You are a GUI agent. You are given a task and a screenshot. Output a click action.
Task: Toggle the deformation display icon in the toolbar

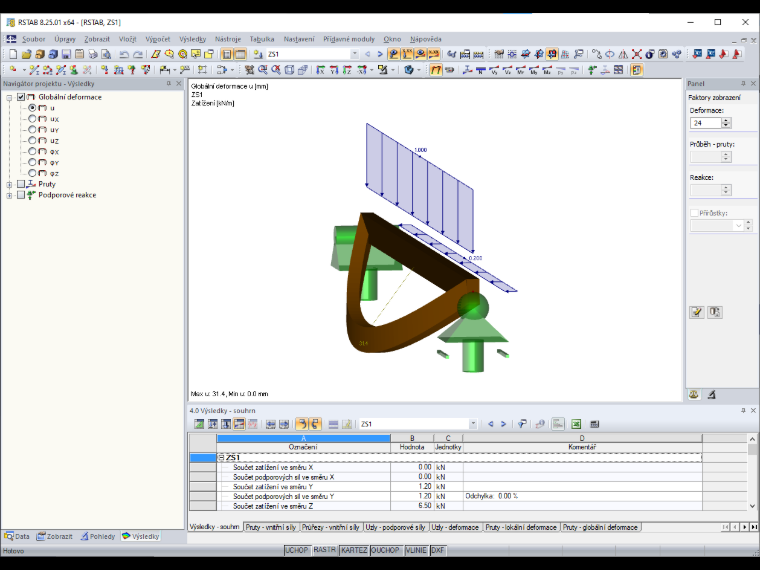pyautogui.click(x=436, y=70)
